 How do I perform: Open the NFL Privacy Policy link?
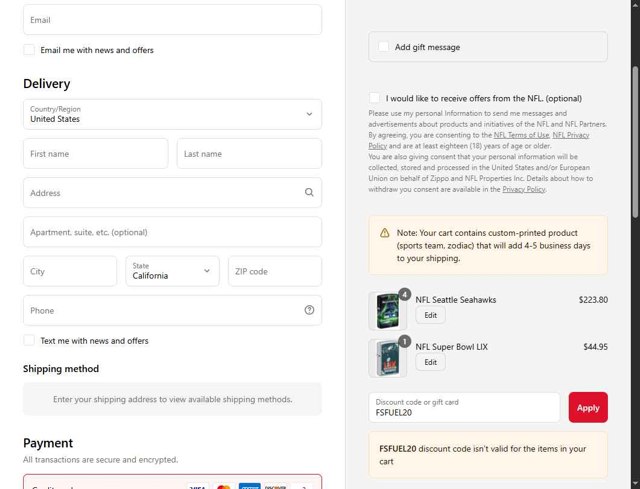pyautogui.click(x=571, y=135)
